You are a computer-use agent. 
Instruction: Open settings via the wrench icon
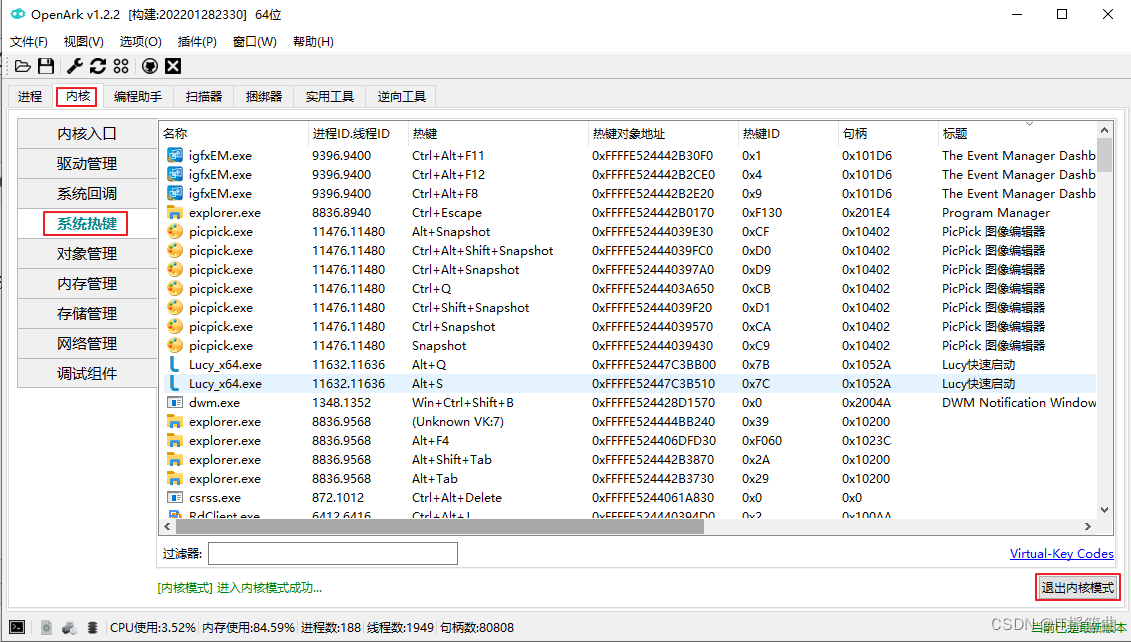pyautogui.click(x=72, y=66)
